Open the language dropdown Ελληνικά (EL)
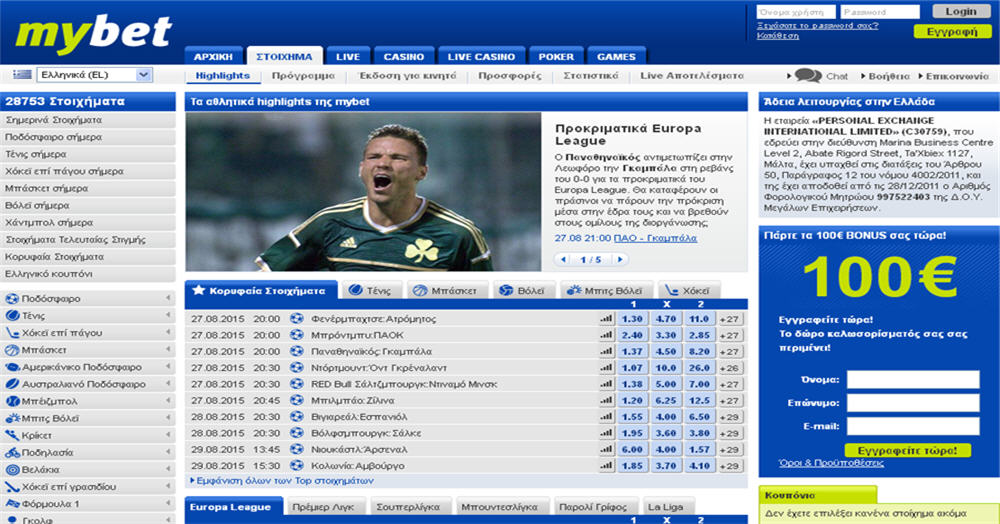Screen dimensions: 1000x524 94,75
